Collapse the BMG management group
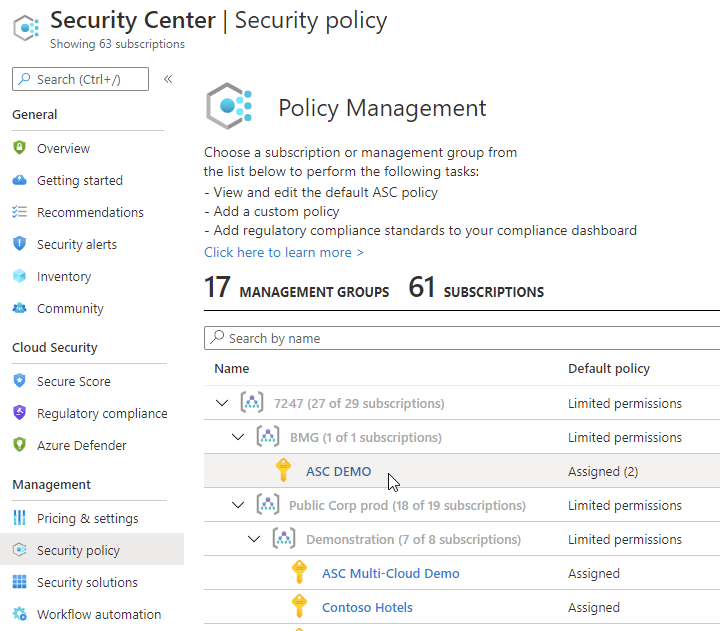 point(238,437)
